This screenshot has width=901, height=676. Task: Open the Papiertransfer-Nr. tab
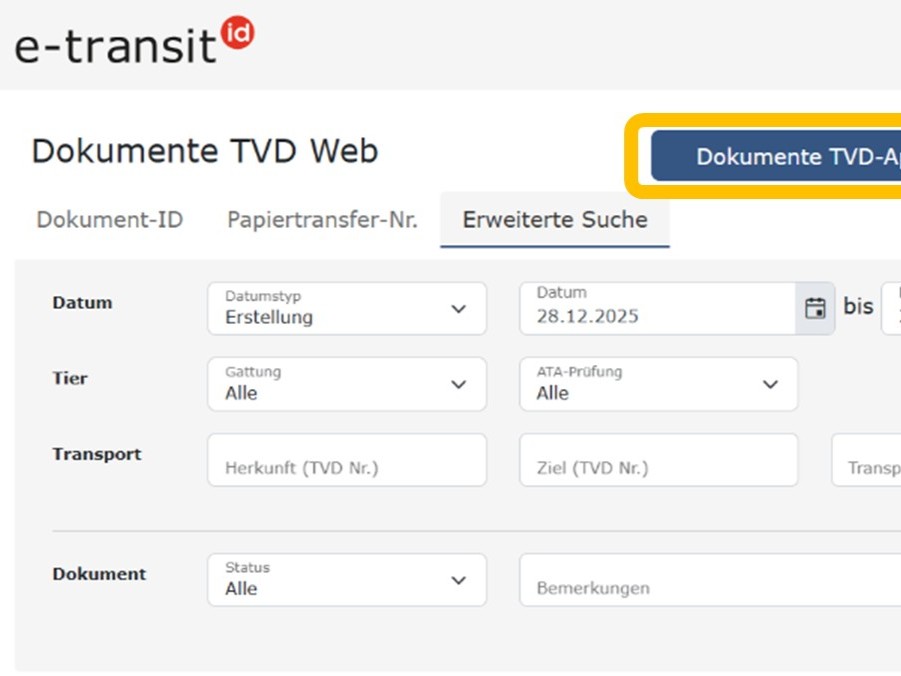click(322, 220)
